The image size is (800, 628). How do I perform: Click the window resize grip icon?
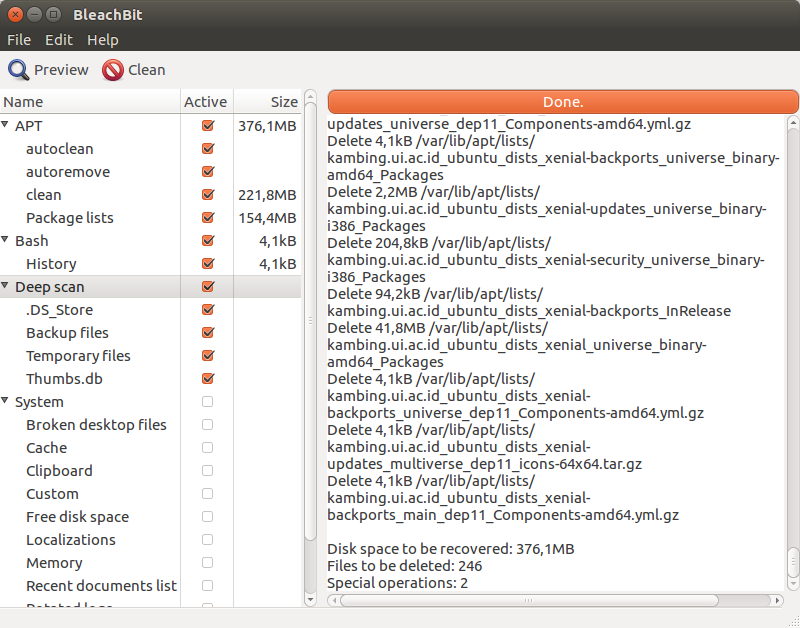point(793,622)
